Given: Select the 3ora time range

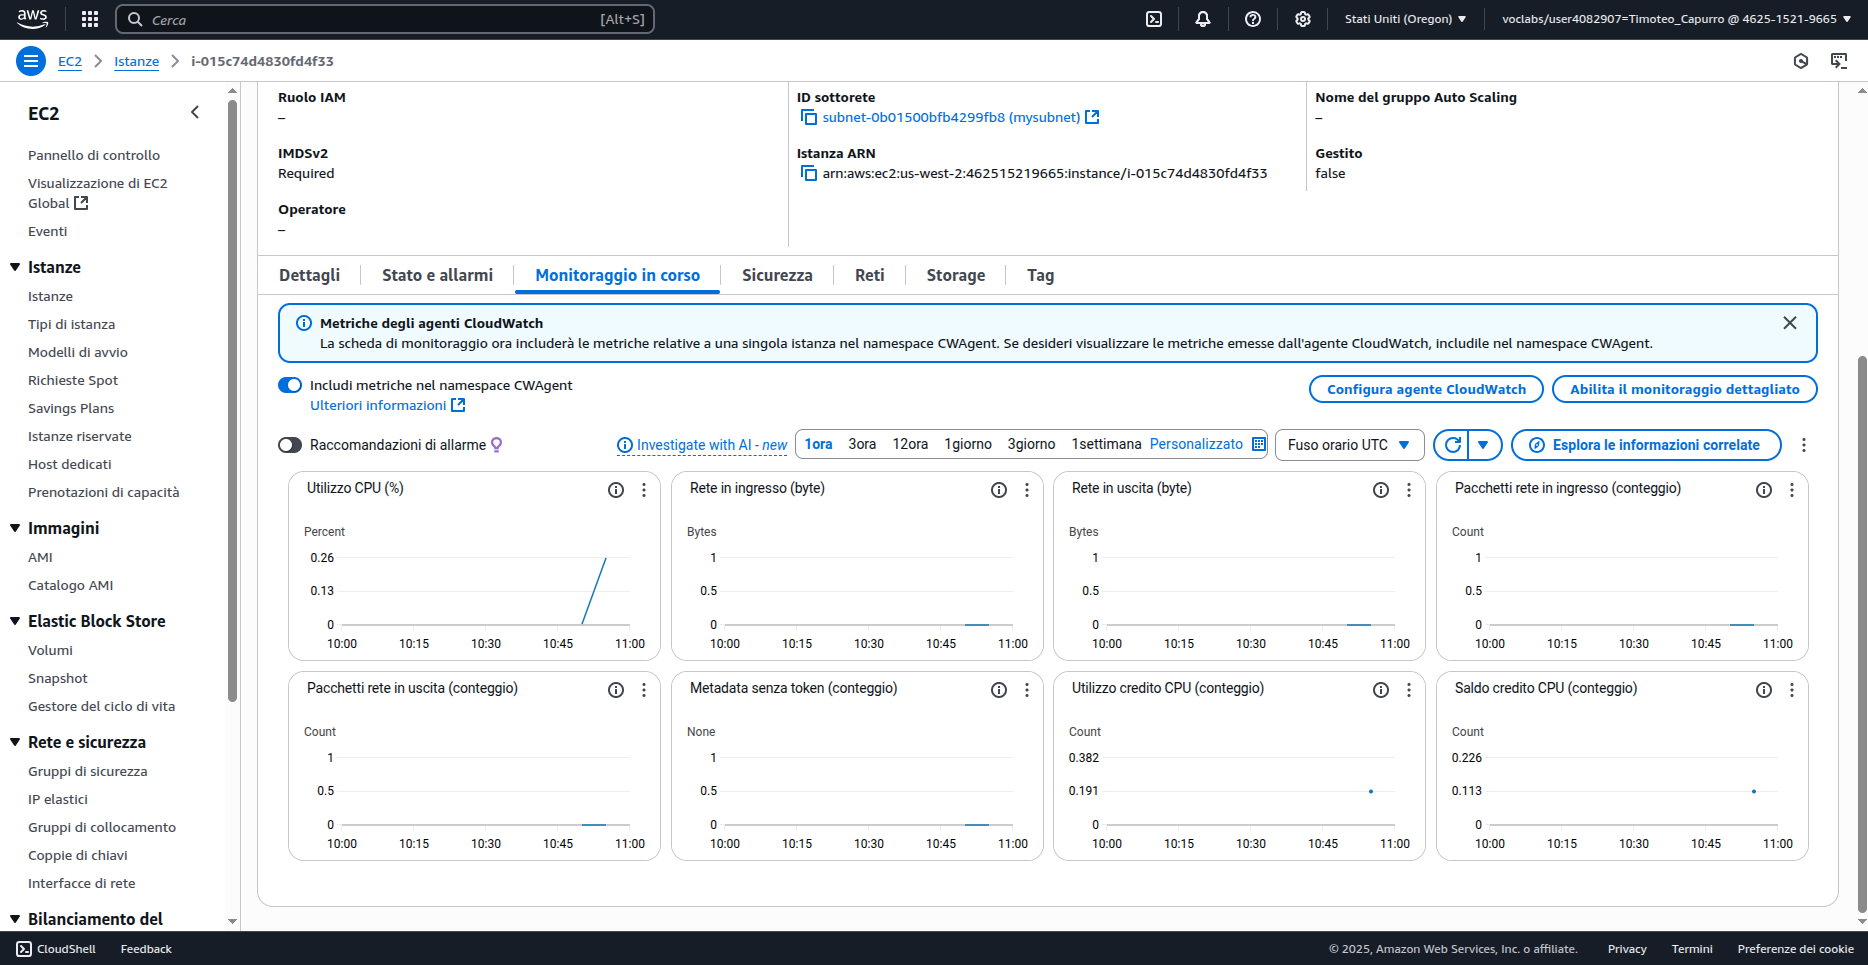Looking at the screenshot, I should click(x=862, y=444).
